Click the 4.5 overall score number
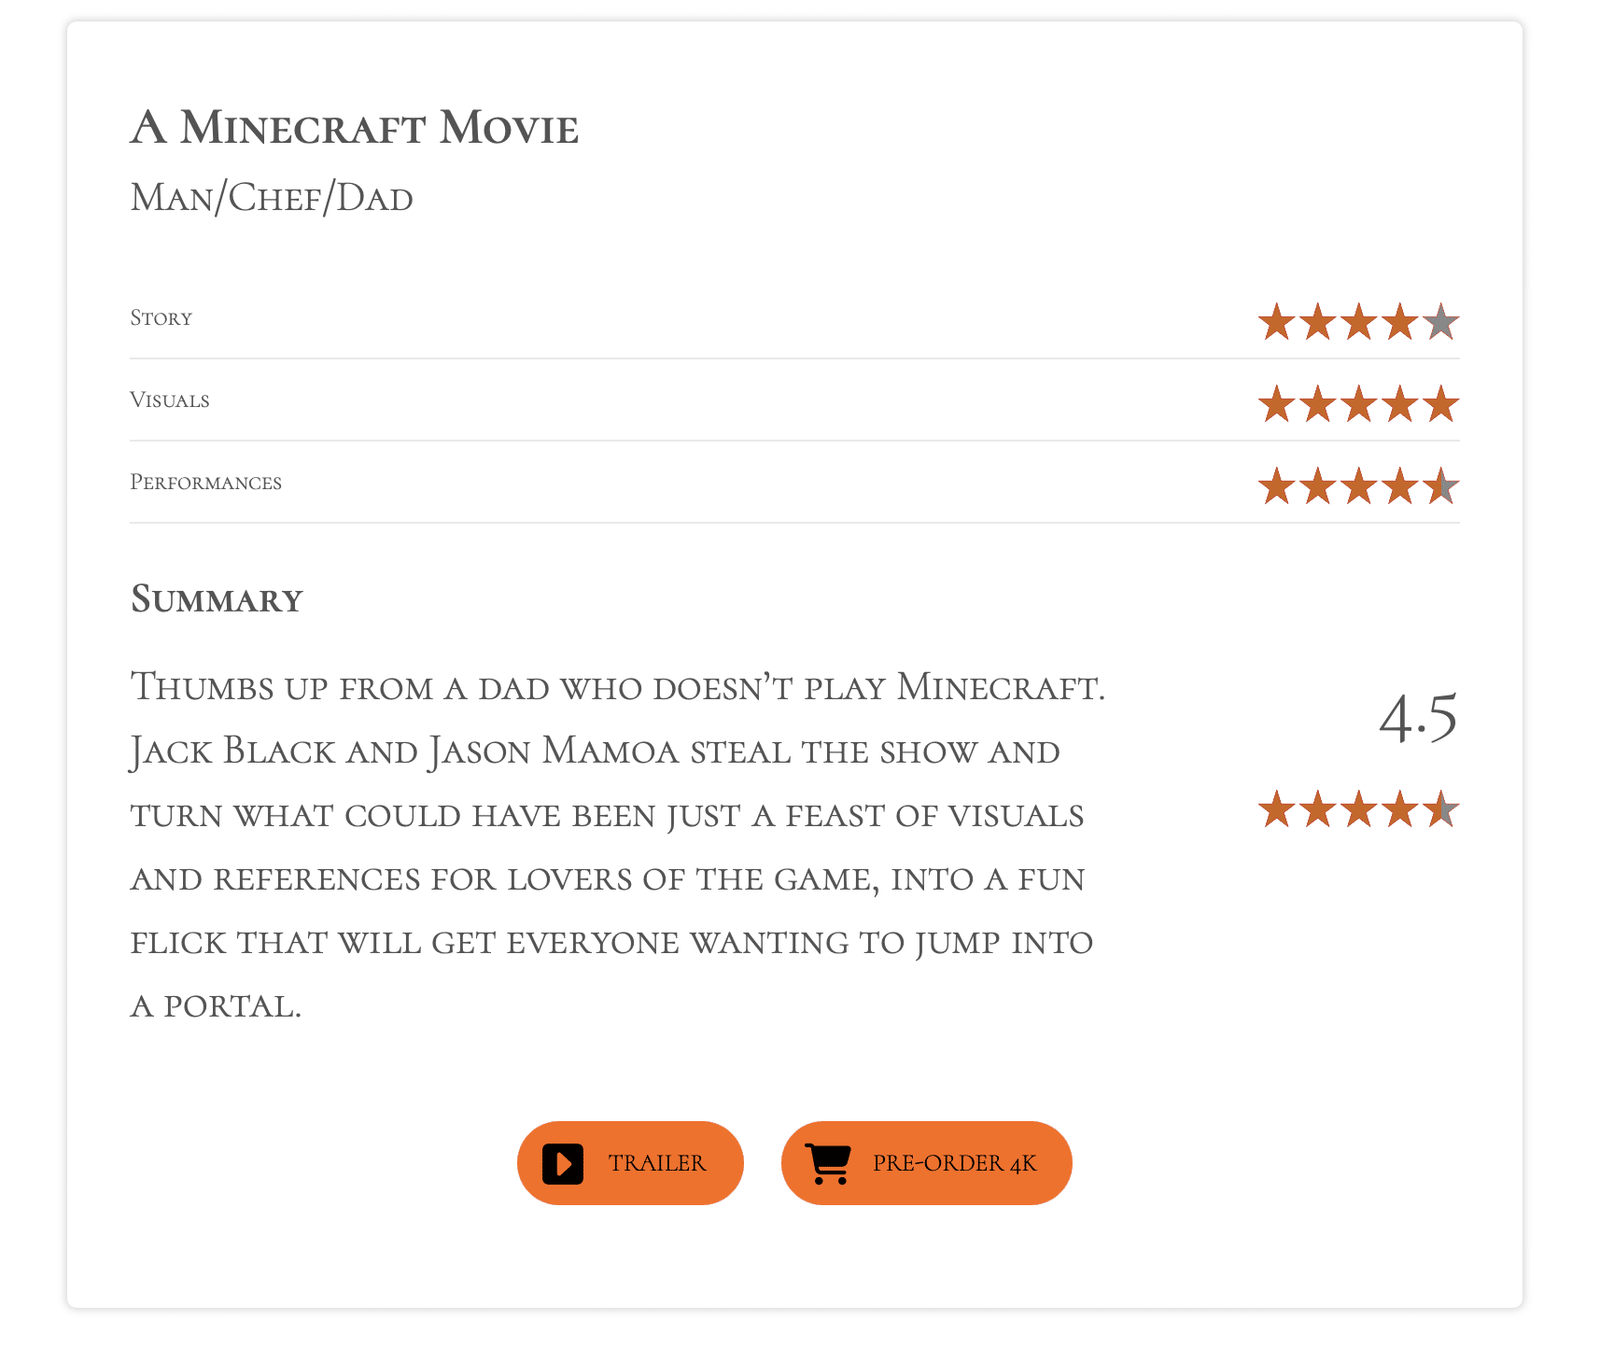This screenshot has width=1600, height=1348. coord(1417,718)
